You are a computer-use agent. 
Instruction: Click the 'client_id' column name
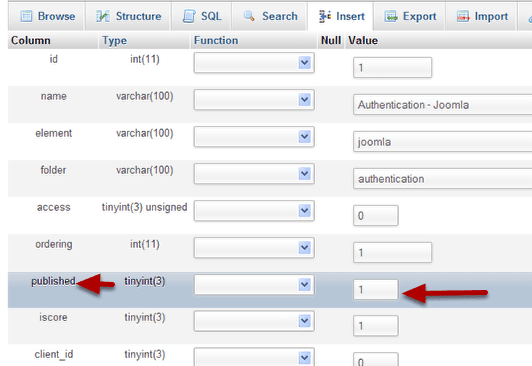click(54, 355)
